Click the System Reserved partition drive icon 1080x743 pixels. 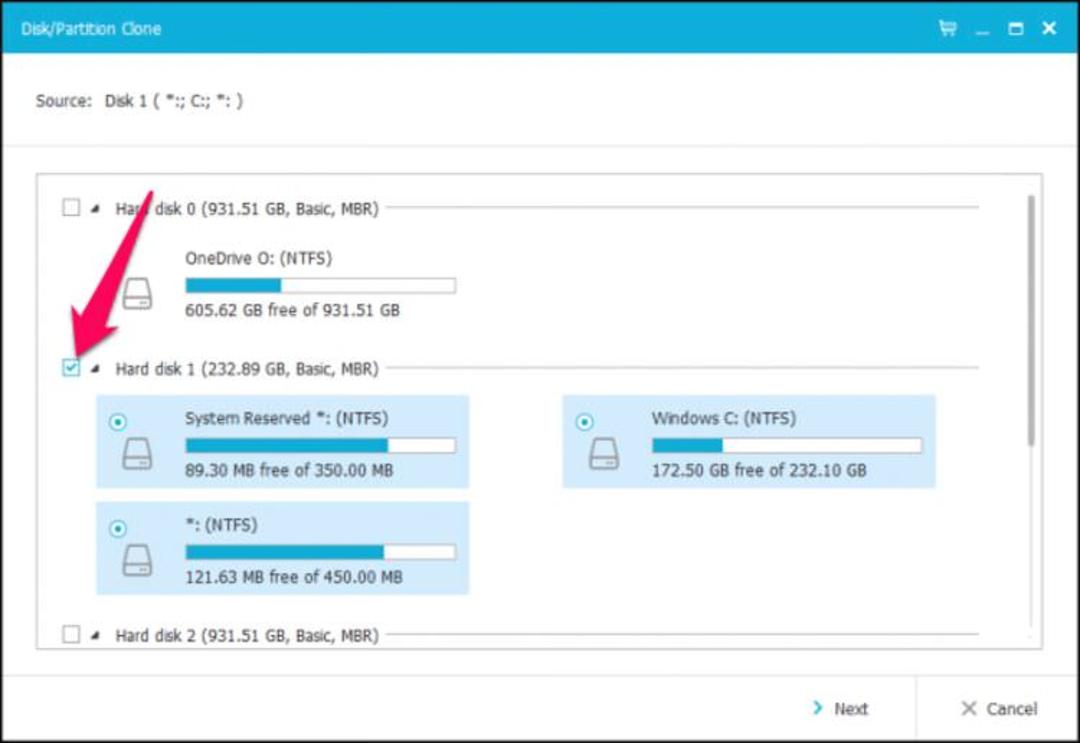(x=137, y=454)
